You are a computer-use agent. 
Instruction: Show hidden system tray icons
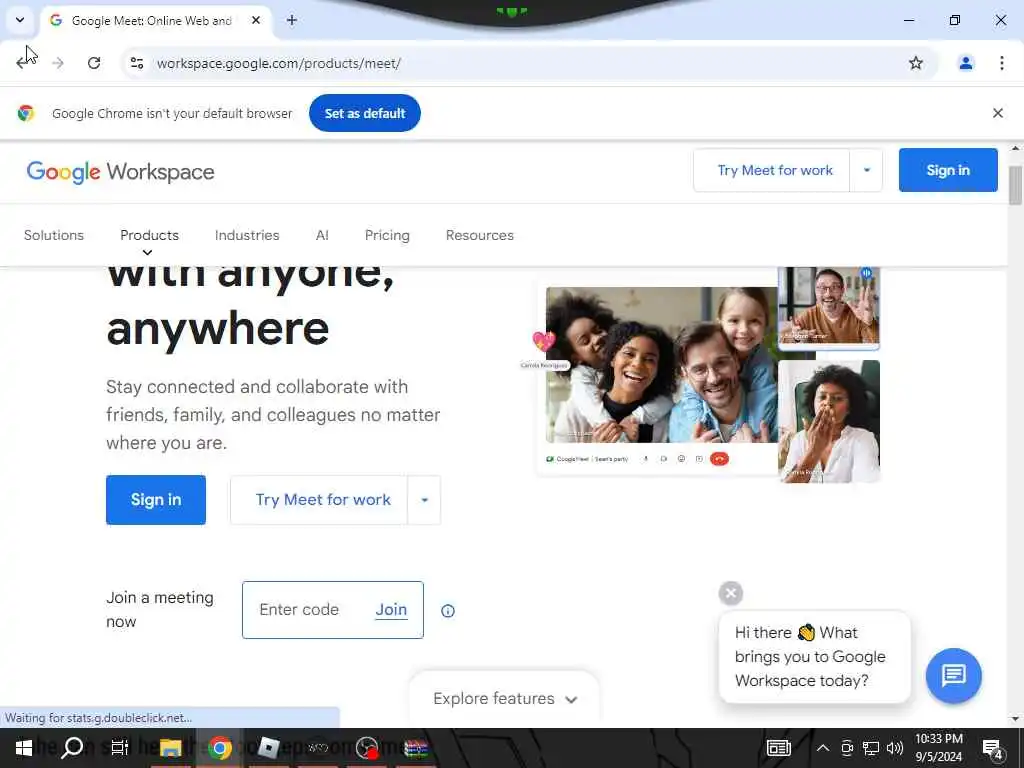(823, 748)
